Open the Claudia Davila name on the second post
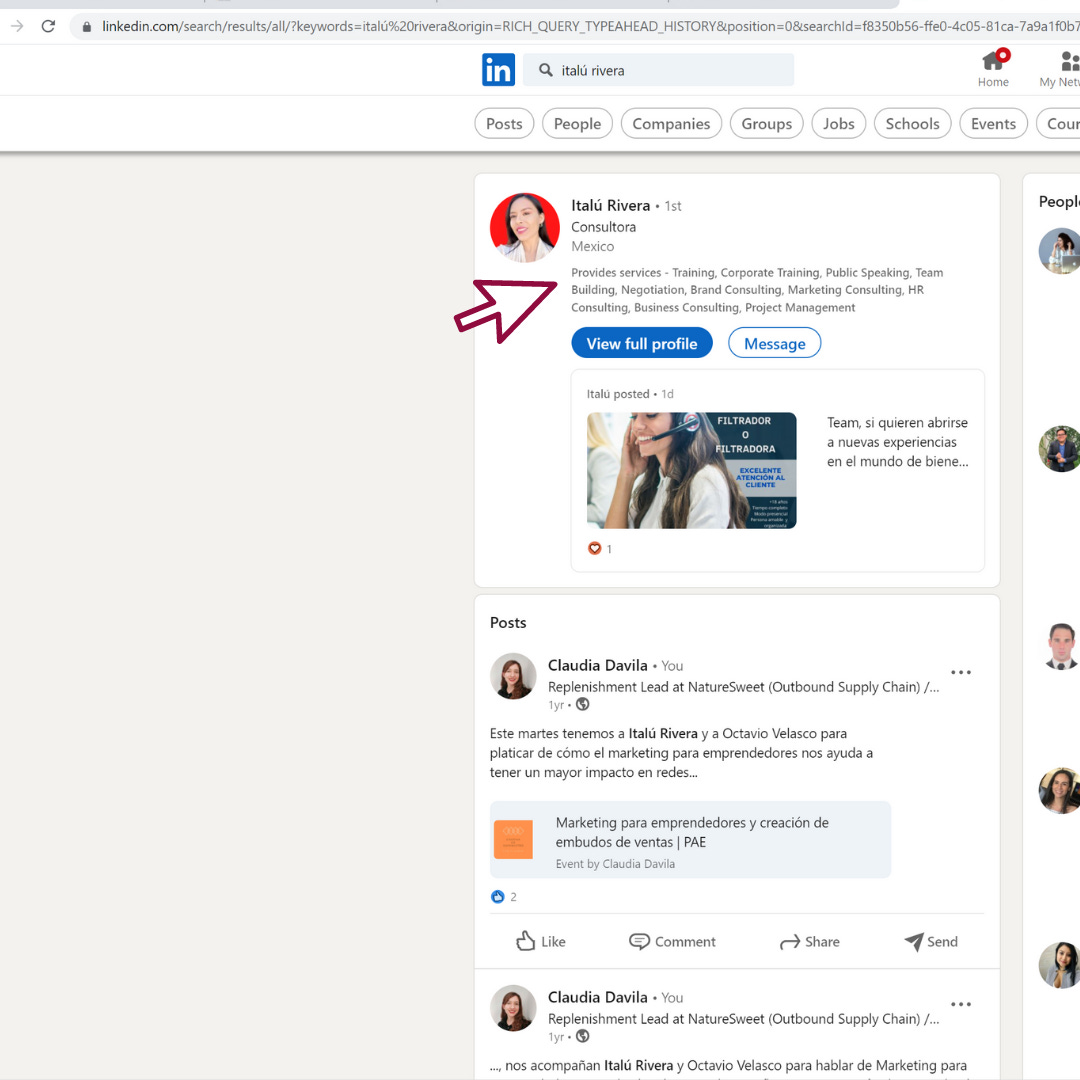This screenshot has height=1080, width=1080. tap(597, 997)
